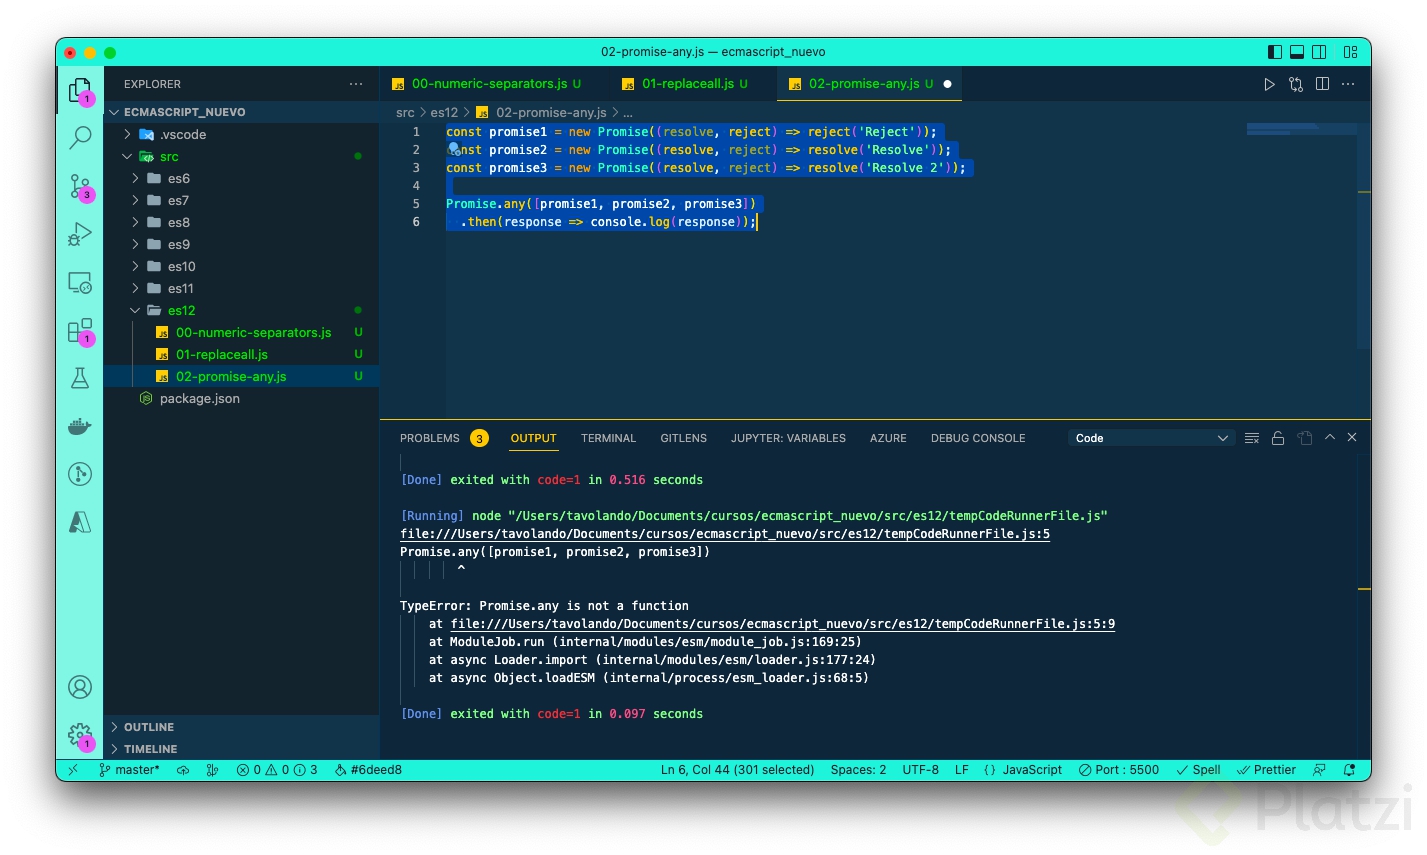Open the Docker view

point(80,427)
